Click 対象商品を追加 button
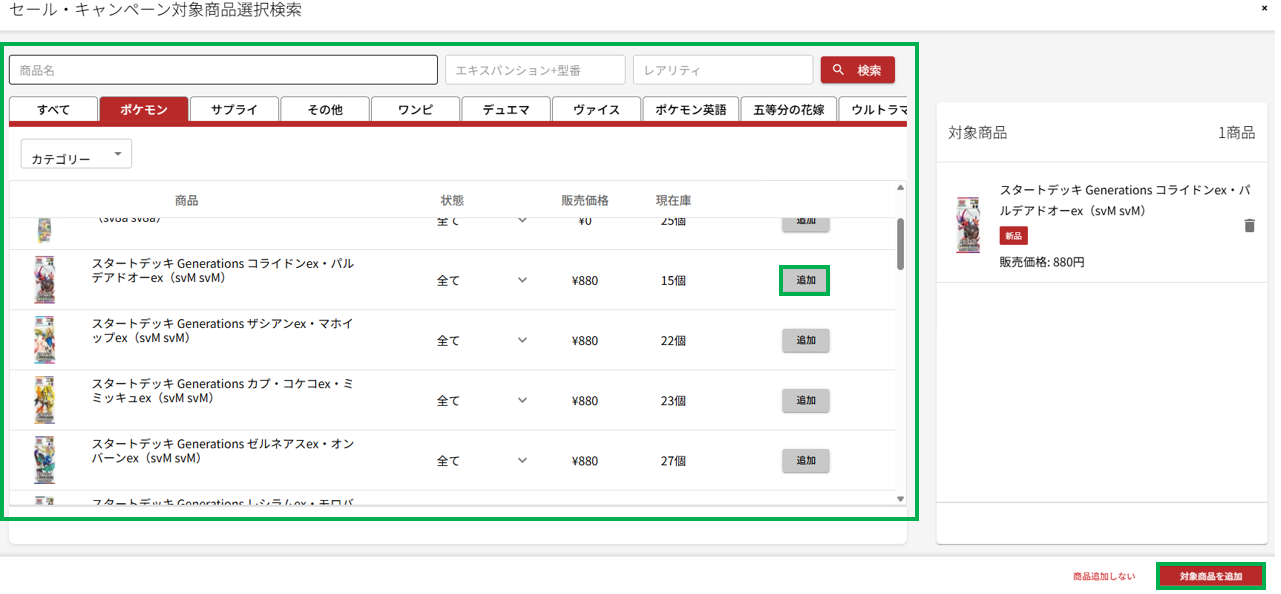Image resolution: width=1281 pixels, height=594 pixels. click(1210, 576)
